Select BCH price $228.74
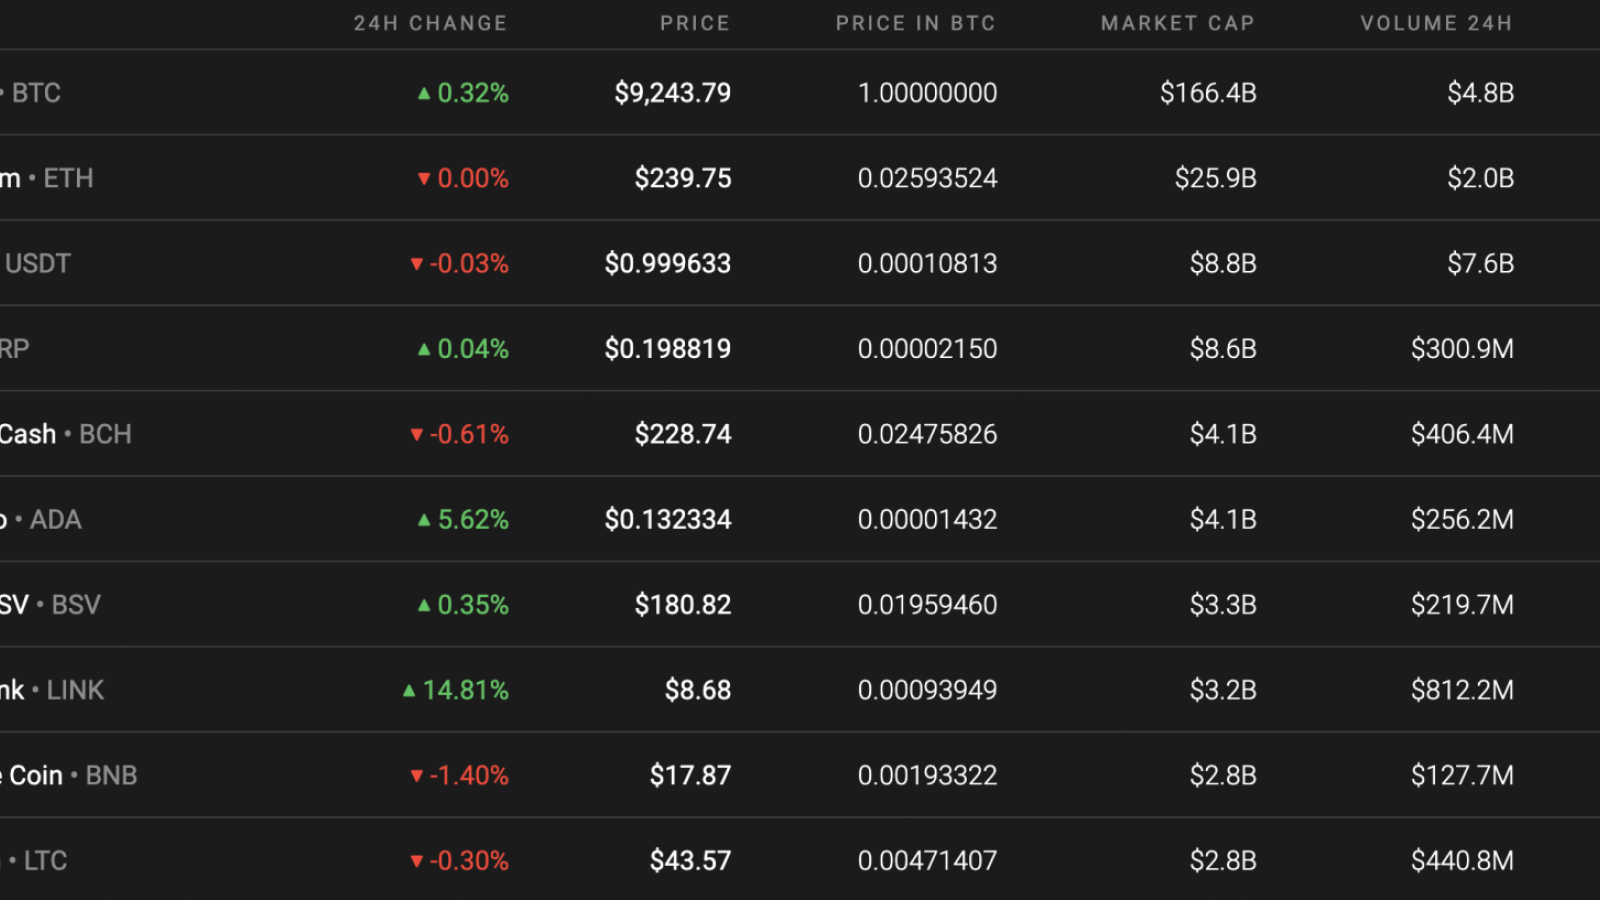This screenshot has width=1600, height=900. point(683,434)
